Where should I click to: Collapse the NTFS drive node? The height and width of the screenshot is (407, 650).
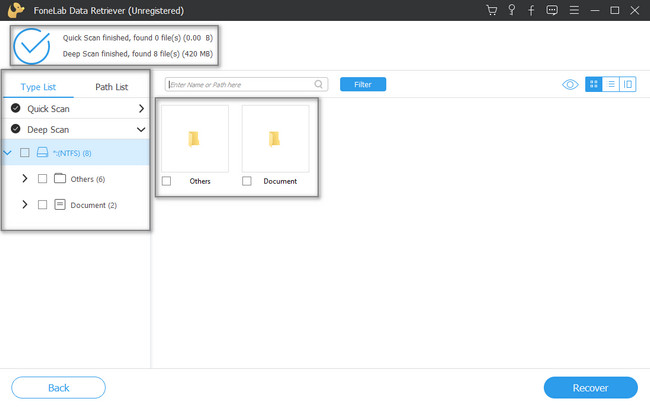coord(7,153)
